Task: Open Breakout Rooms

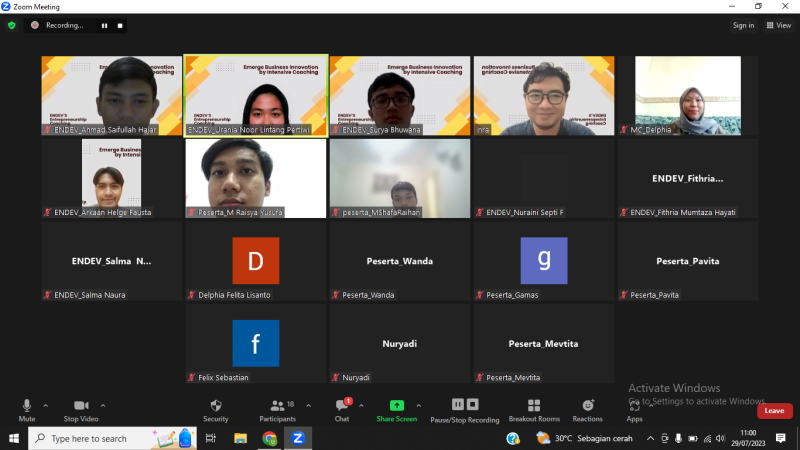Action: coord(534,410)
